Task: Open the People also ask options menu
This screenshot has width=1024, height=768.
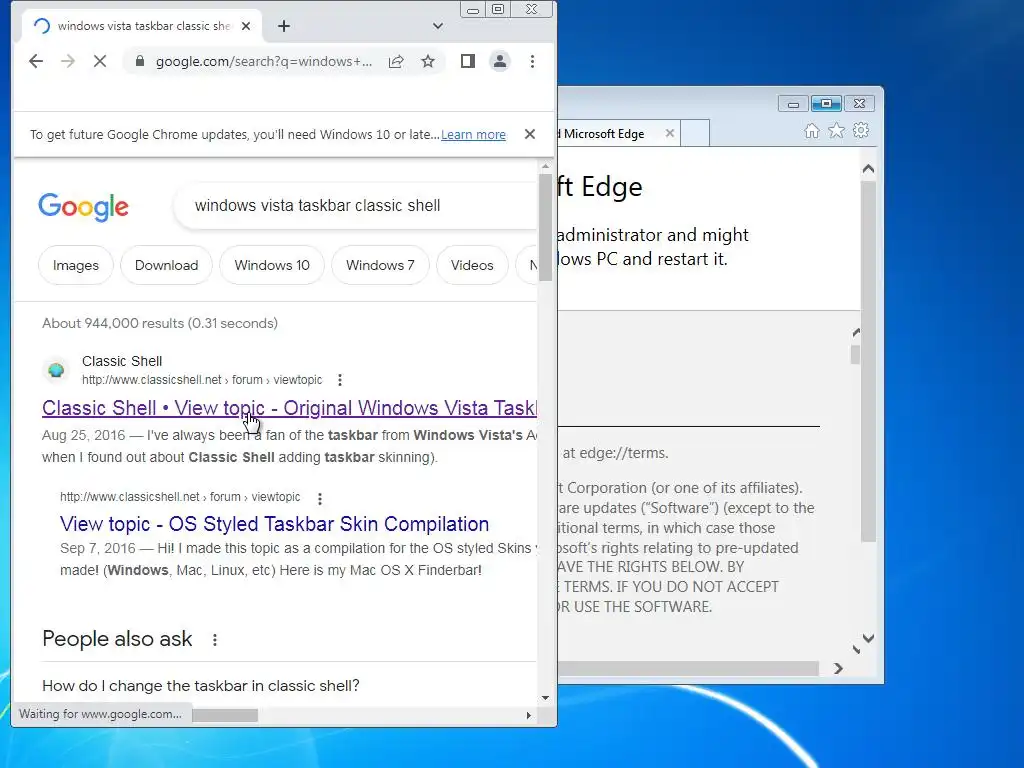Action: (x=215, y=639)
